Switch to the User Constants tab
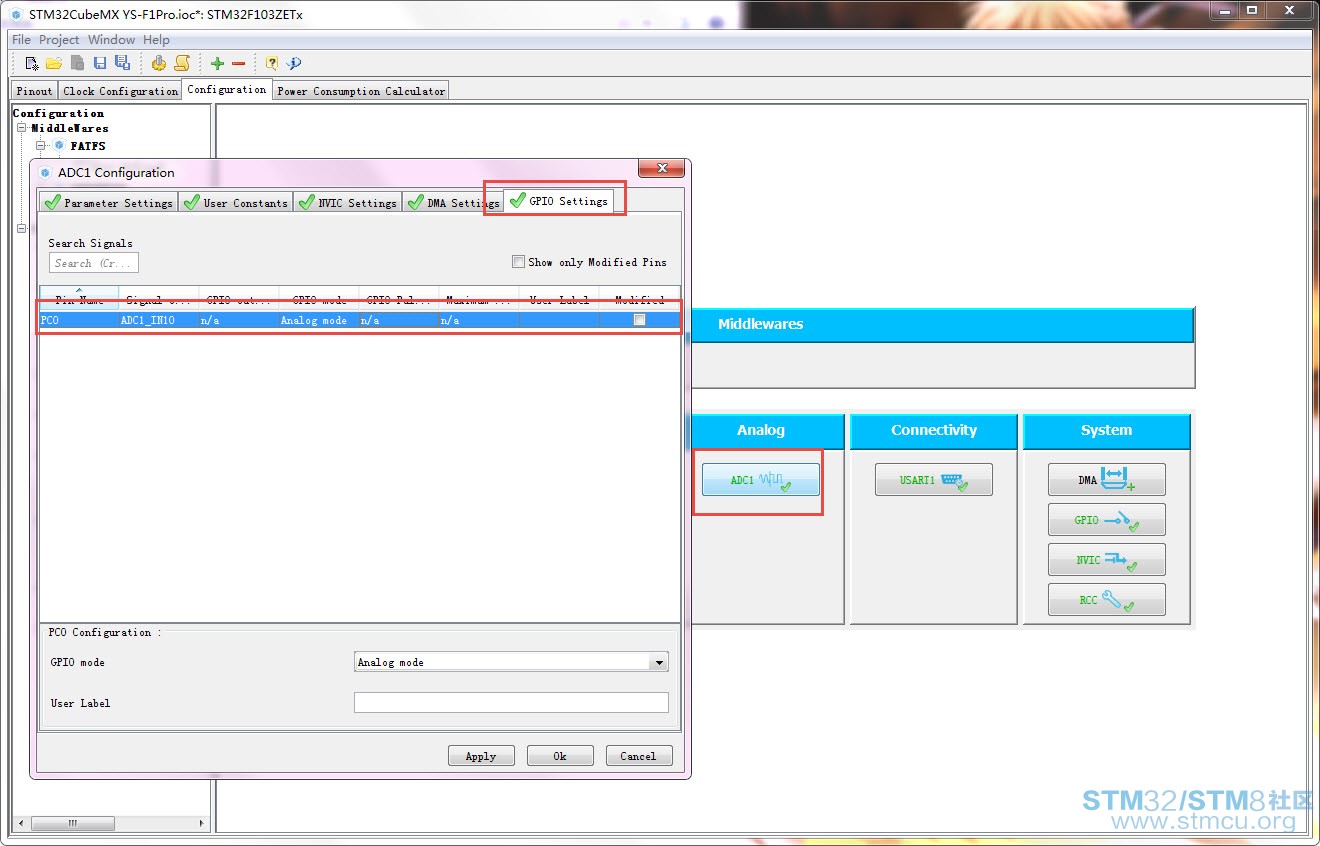Viewport: 1320px width, 846px height. (x=236, y=202)
